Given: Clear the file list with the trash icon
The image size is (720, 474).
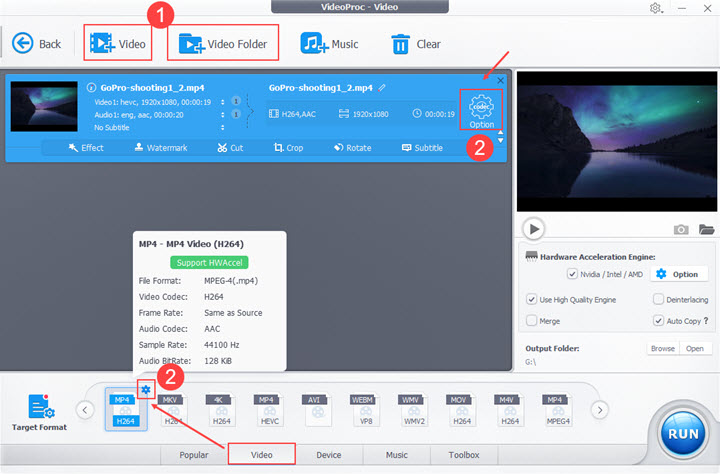Looking at the screenshot, I should tap(416, 44).
